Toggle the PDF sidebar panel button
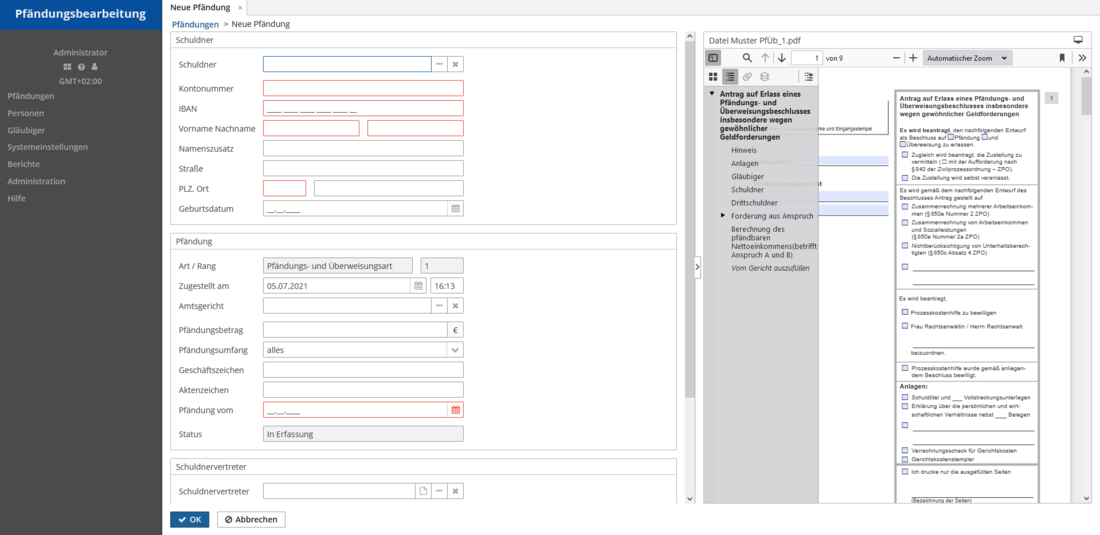This screenshot has width=1100, height=535. 713,58
